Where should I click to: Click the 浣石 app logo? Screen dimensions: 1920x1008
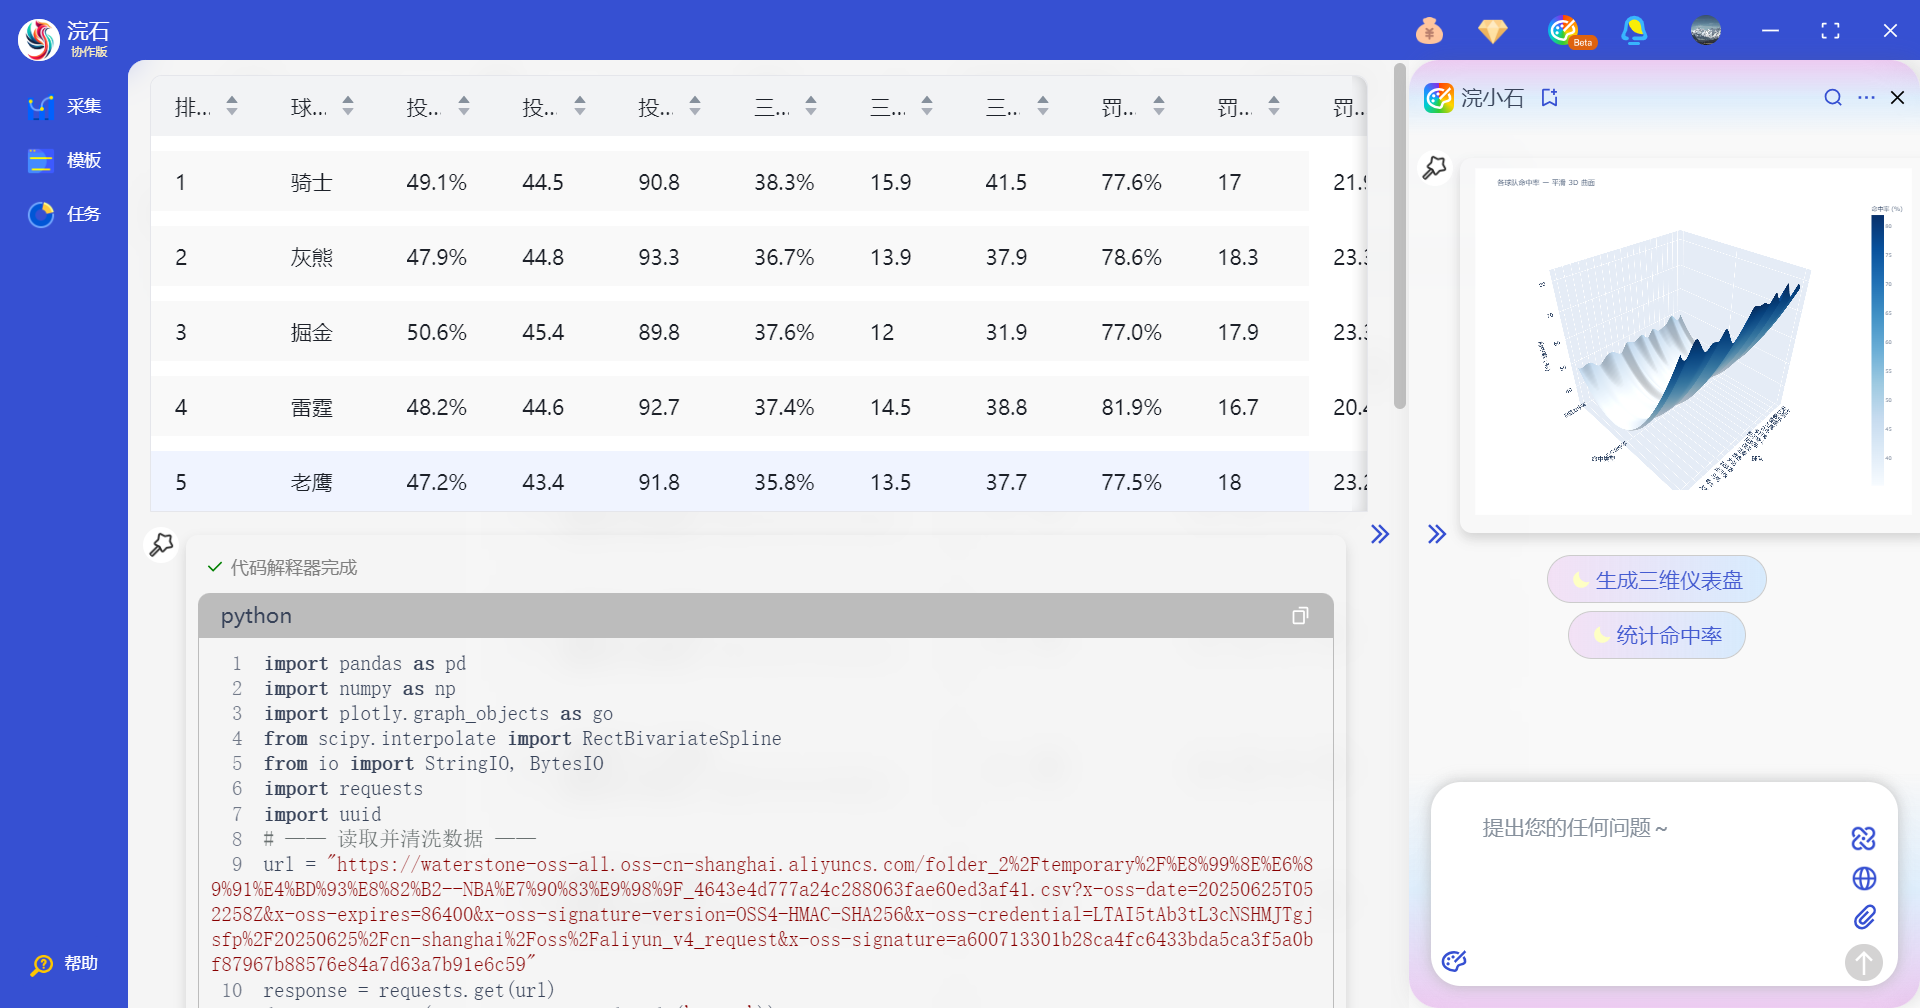[39, 40]
